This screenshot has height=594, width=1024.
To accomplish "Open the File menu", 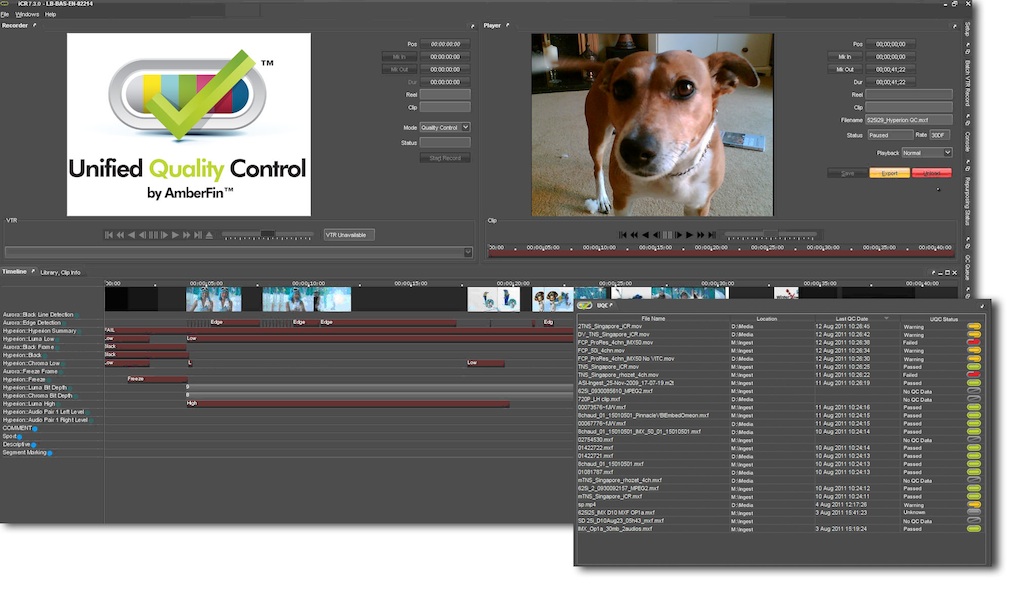I will click(x=5, y=14).
